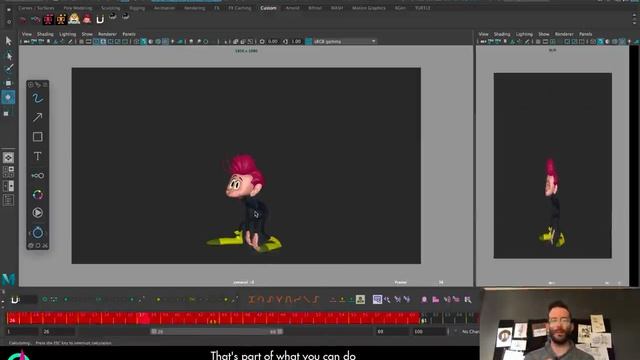Open the Custom shelf tab
The height and width of the screenshot is (360, 640).
[x=268, y=8]
